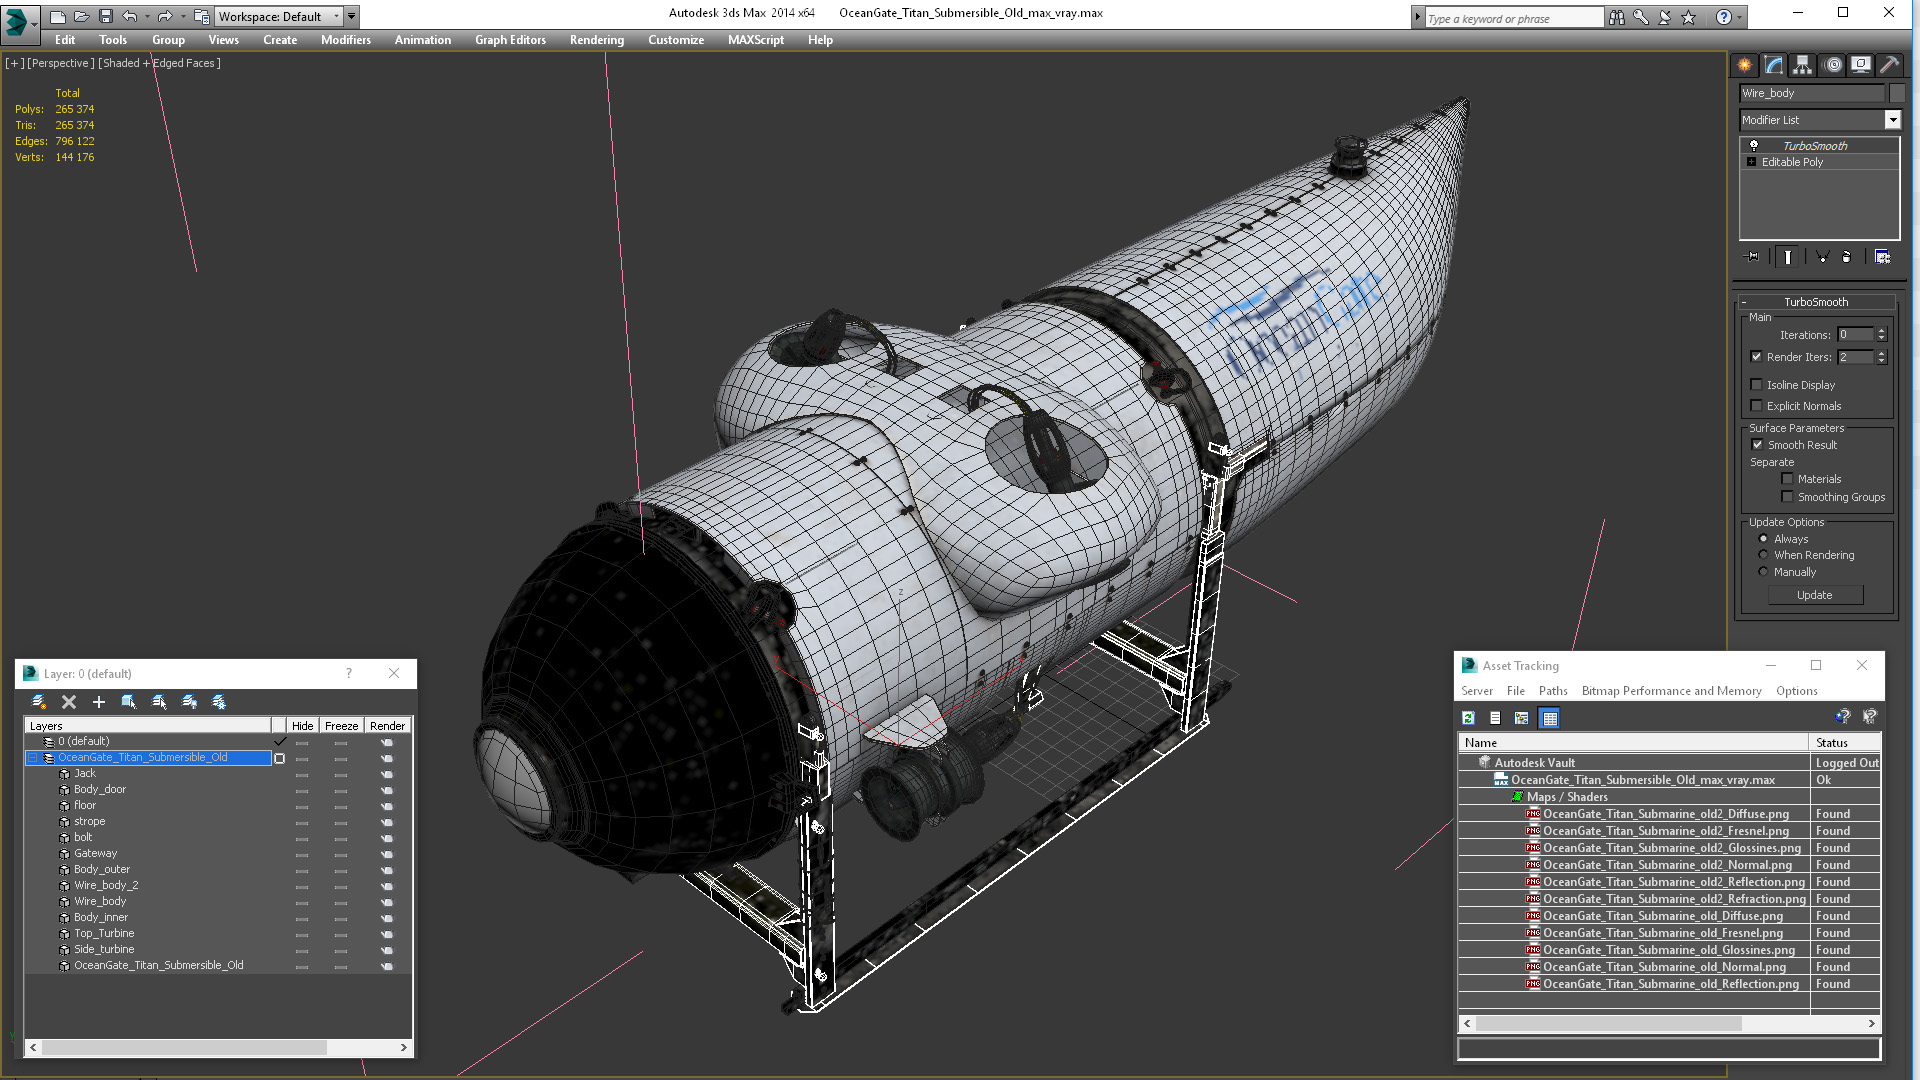Add selected objects to layer plus icon
Screen dimensions: 1920x1080
coord(99,702)
